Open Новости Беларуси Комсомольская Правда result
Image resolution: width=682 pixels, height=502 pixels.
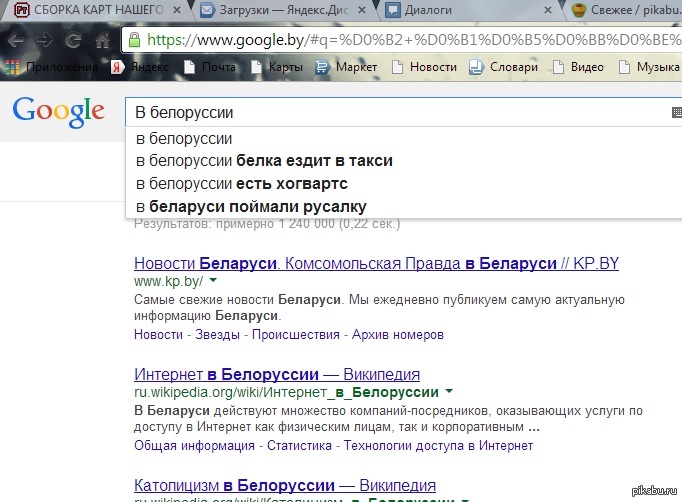376,264
